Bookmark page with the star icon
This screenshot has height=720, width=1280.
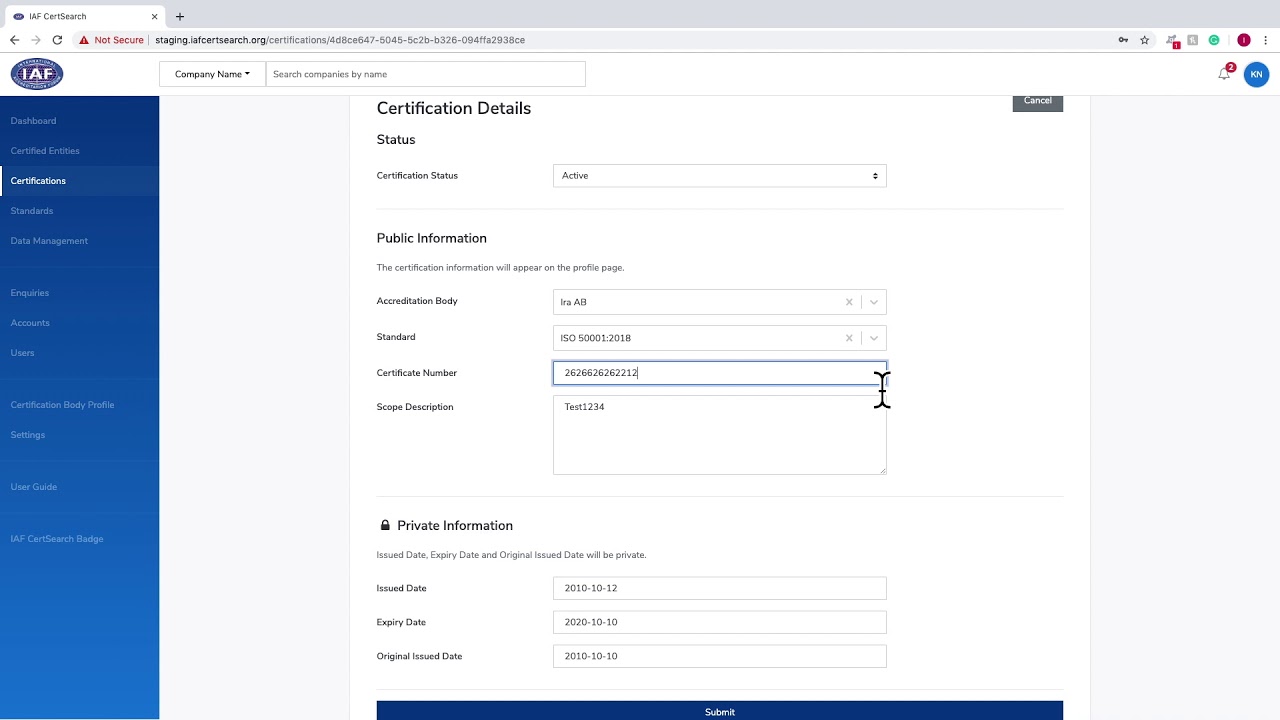pos(1145,40)
